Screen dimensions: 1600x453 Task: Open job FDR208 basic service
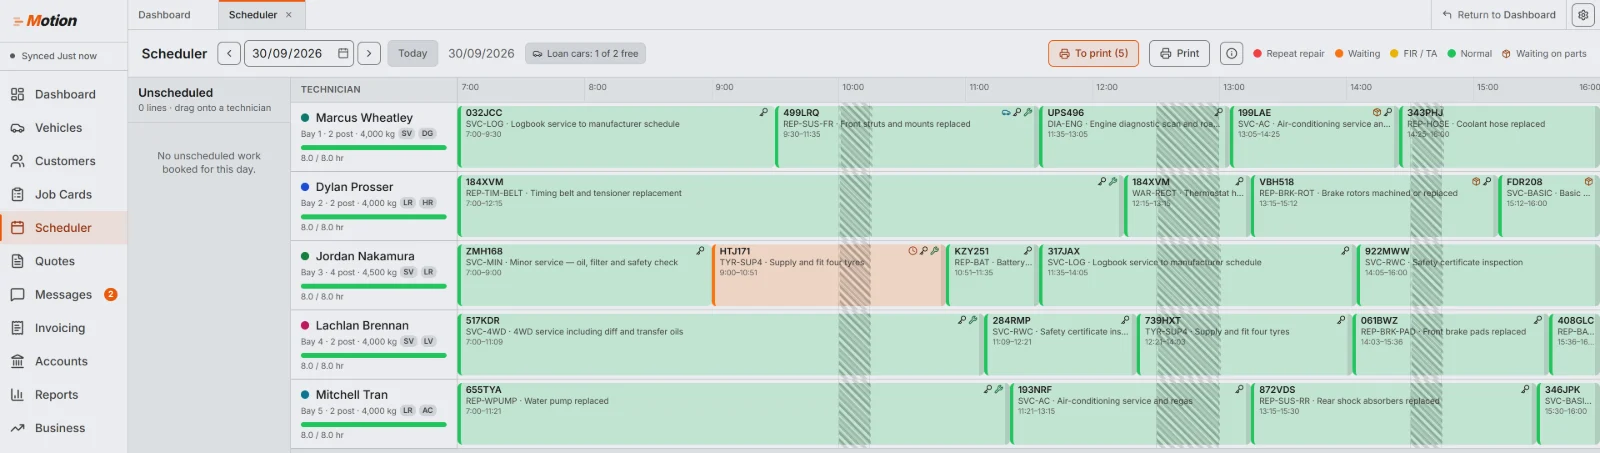point(1548,205)
